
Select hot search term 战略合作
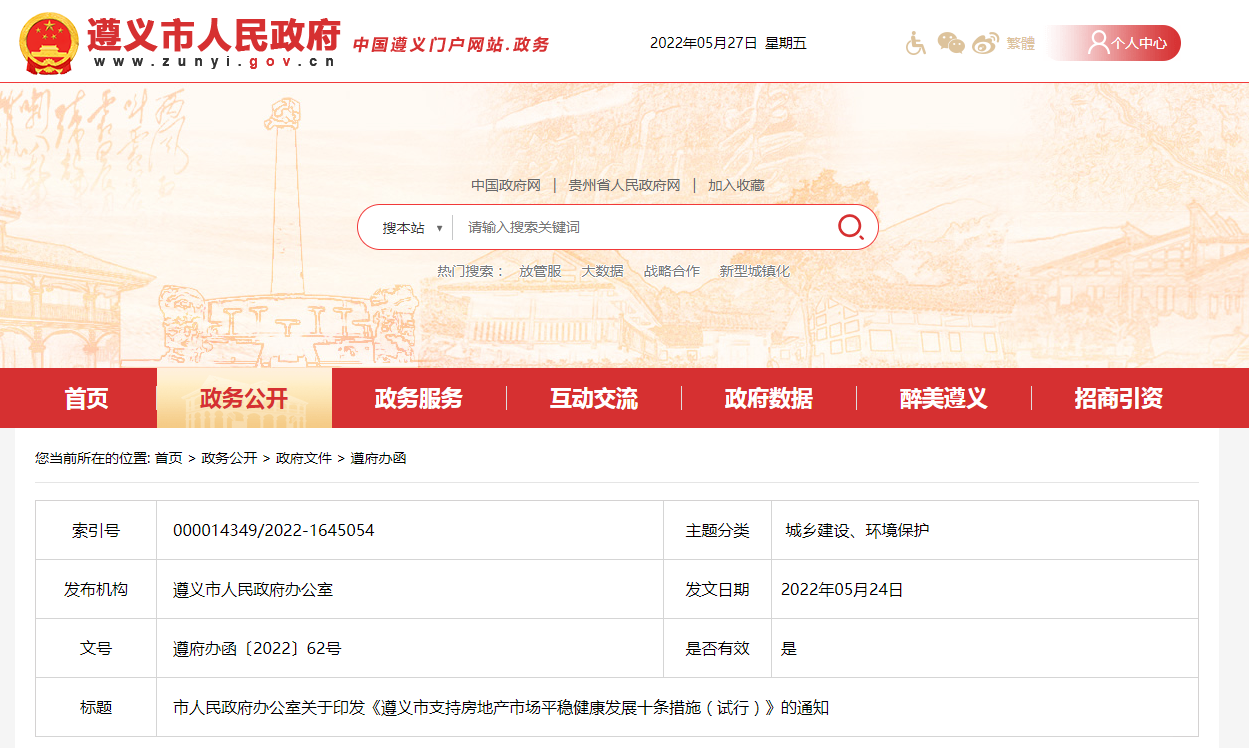click(x=672, y=271)
